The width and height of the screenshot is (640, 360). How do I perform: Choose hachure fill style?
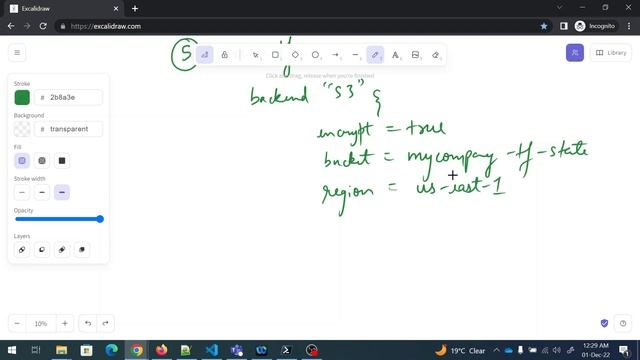22,161
